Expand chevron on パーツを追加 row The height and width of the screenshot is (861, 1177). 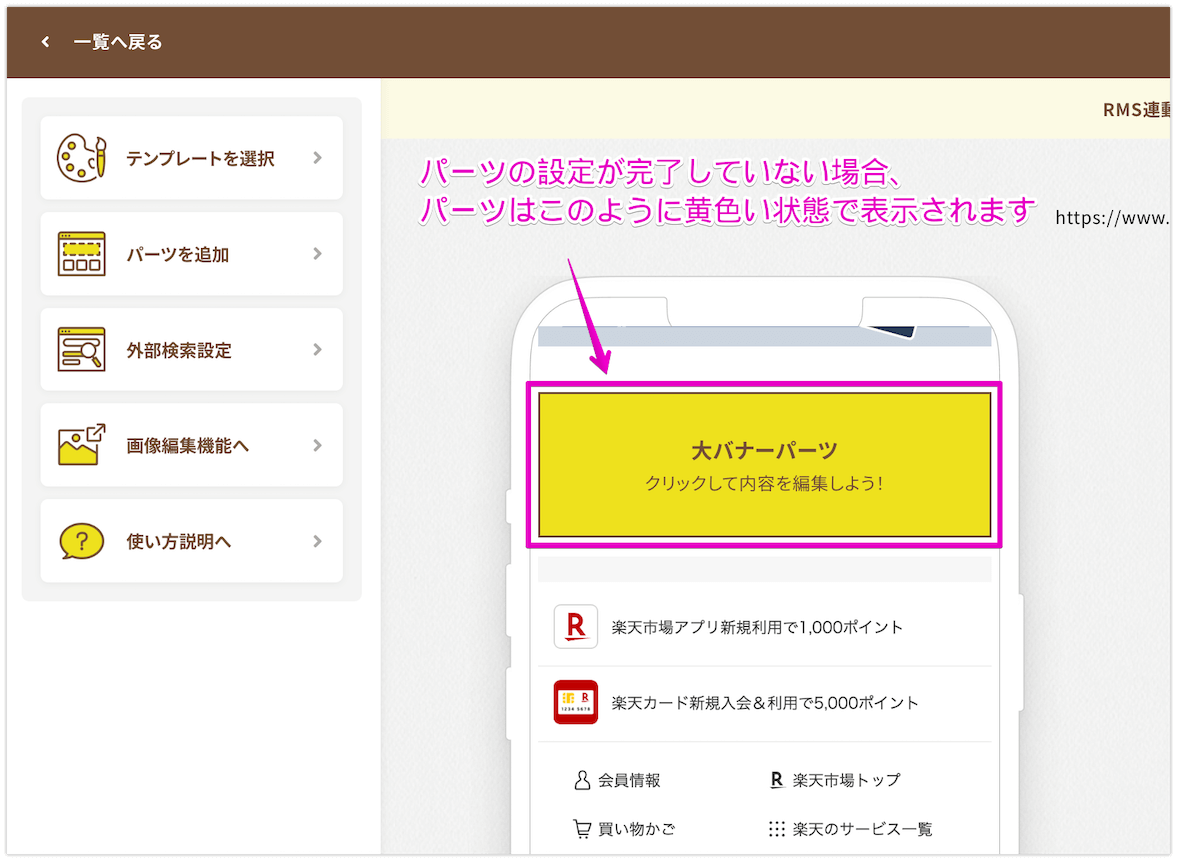[x=318, y=254]
